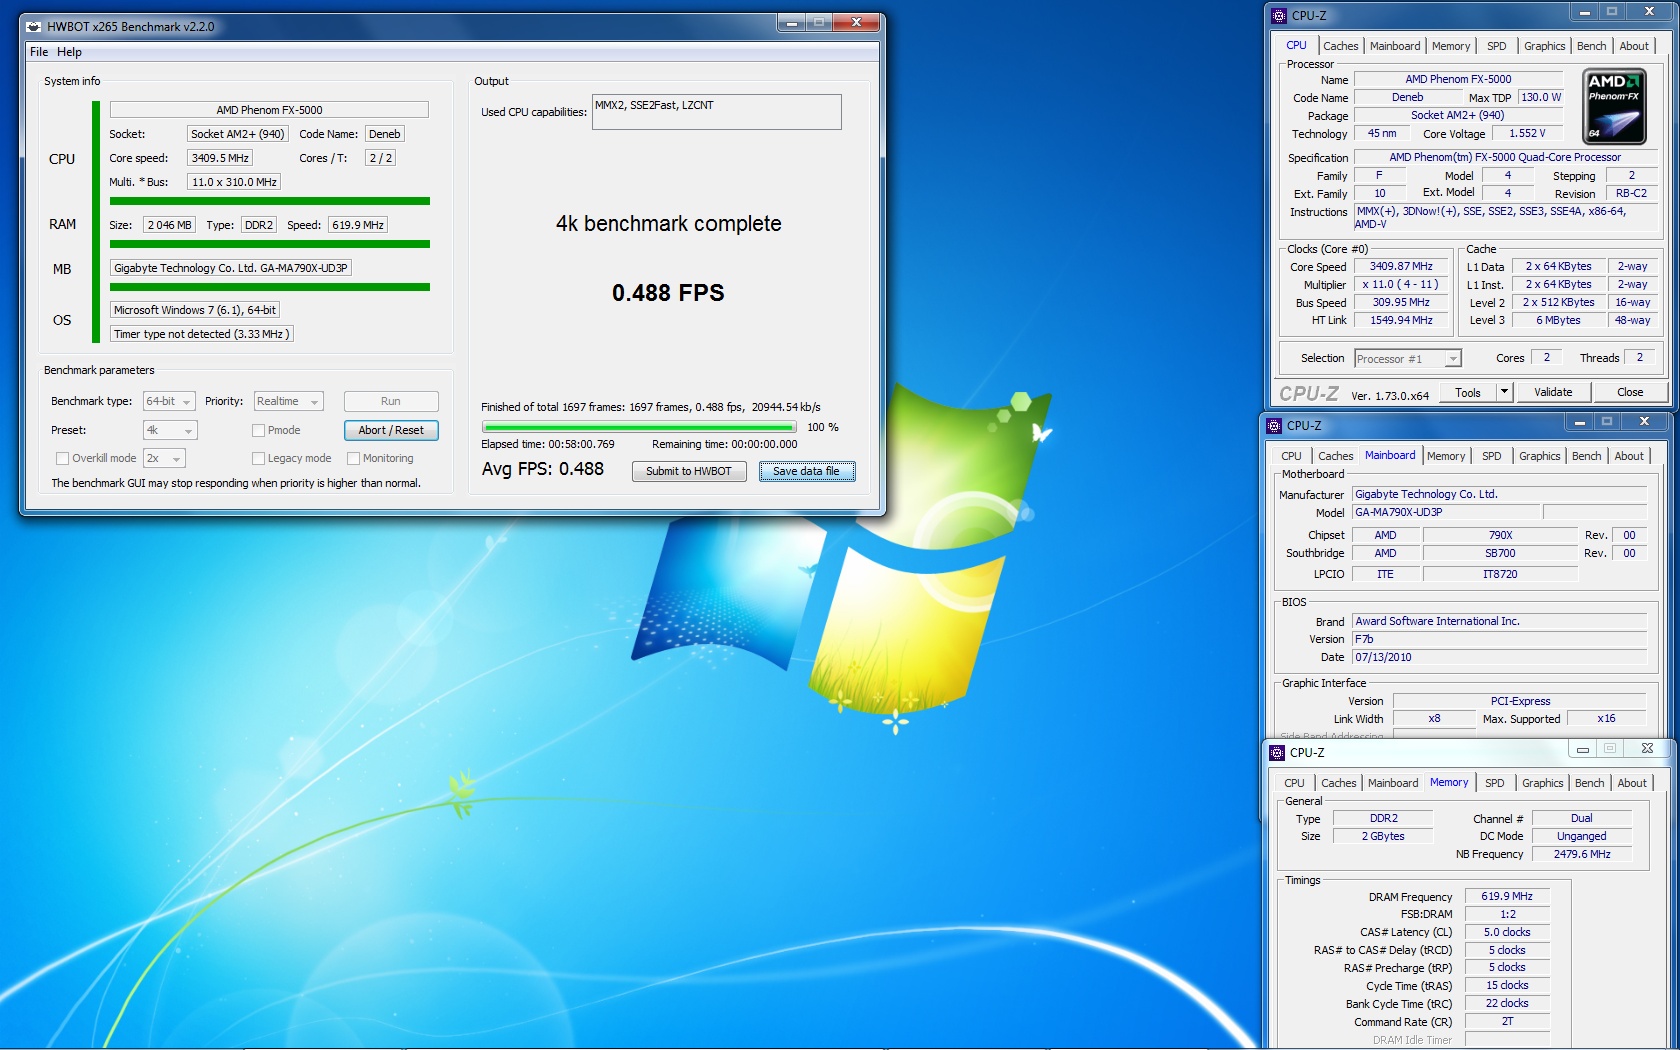Click the Abort / Reset button
The height and width of the screenshot is (1050, 1680).
coord(391,430)
